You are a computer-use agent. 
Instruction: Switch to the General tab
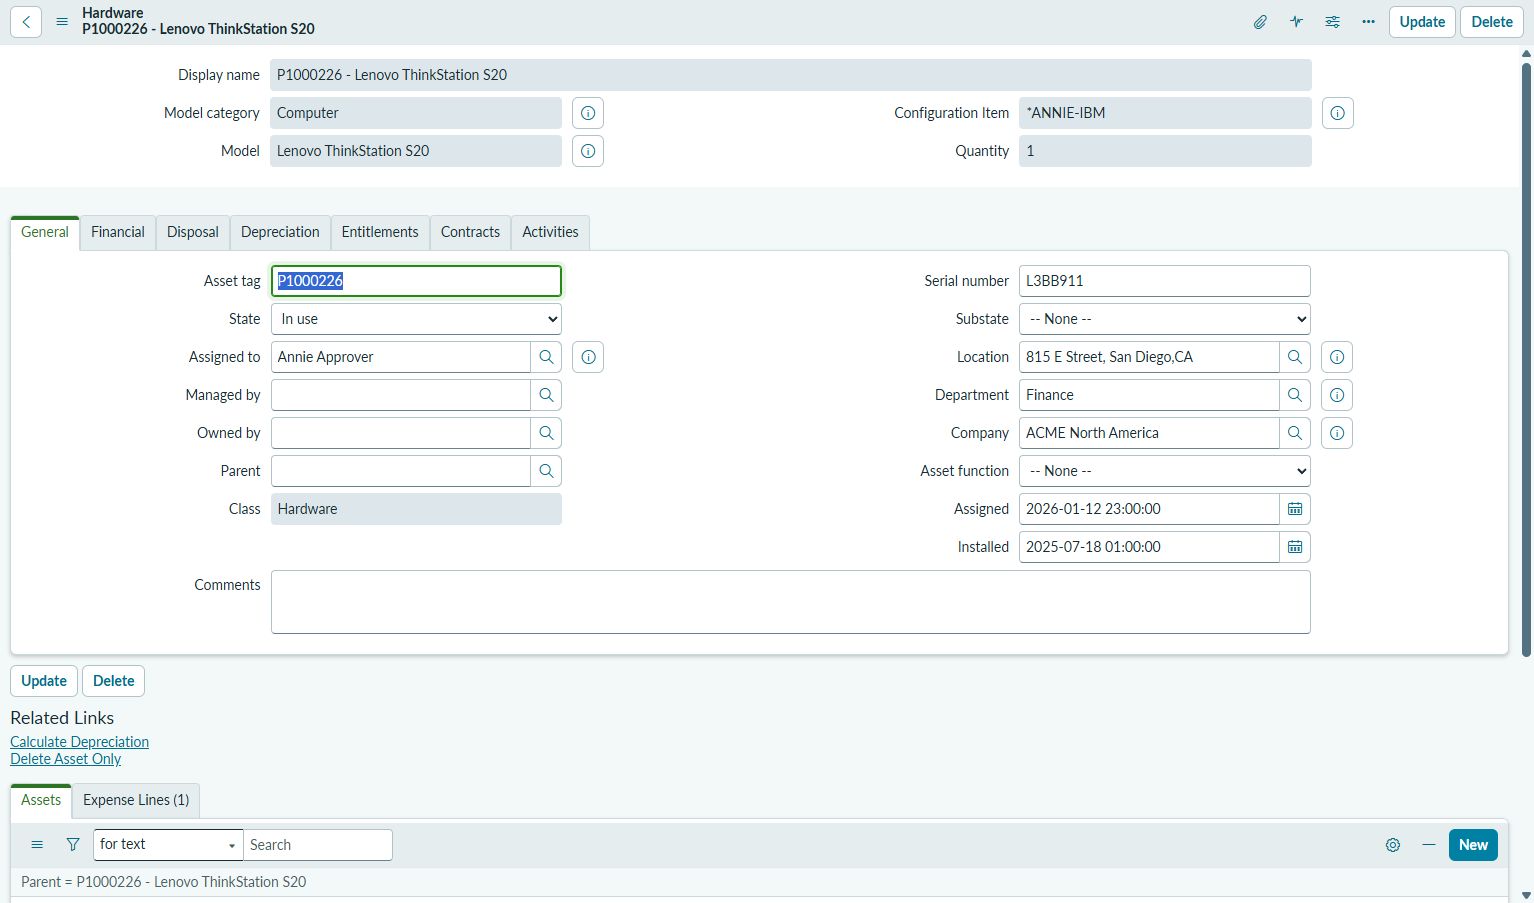[x=45, y=232]
